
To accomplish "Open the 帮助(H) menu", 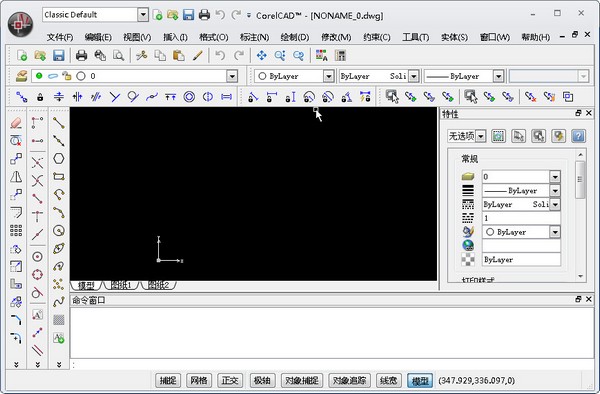I will click(x=536, y=37).
